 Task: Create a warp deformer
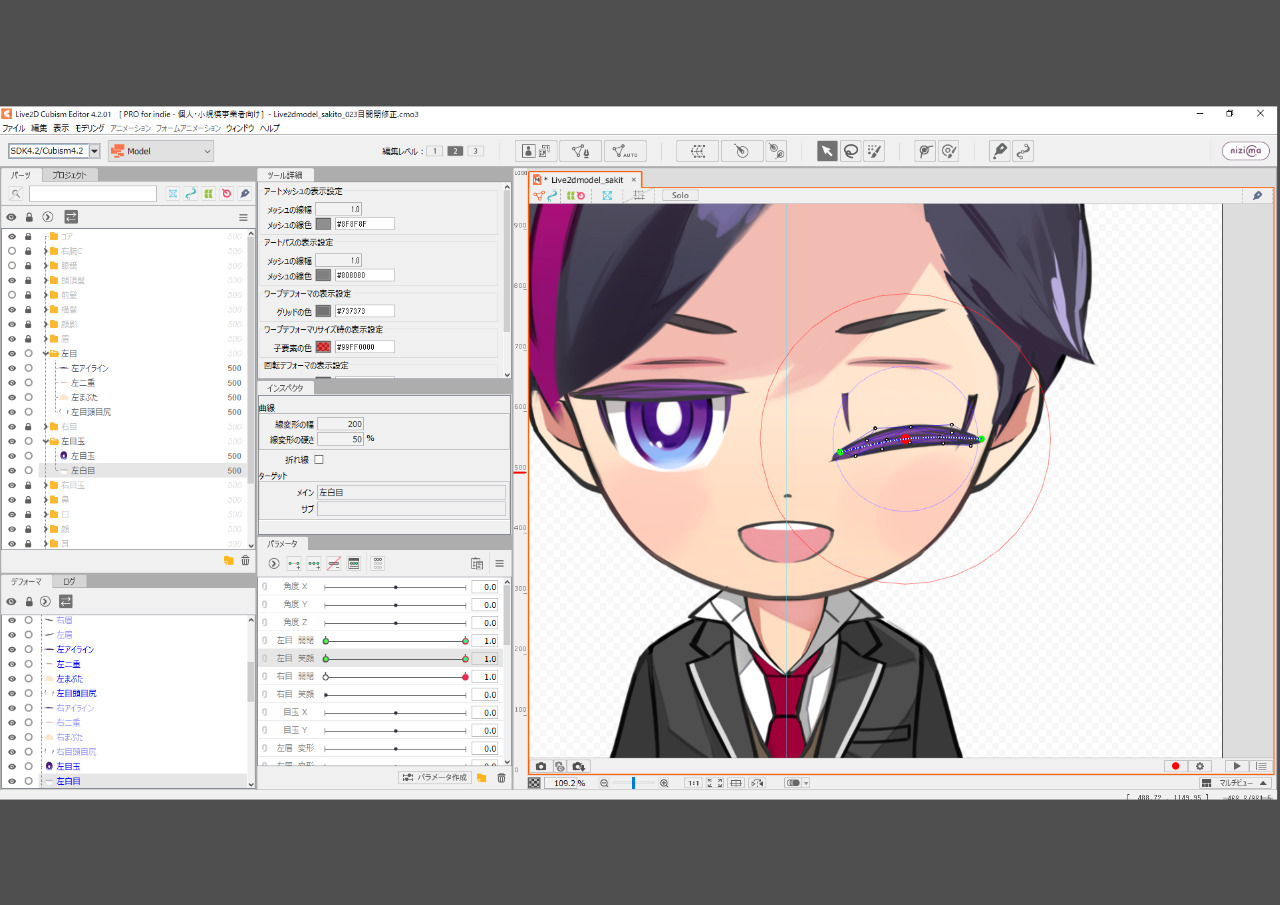point(697,151)
